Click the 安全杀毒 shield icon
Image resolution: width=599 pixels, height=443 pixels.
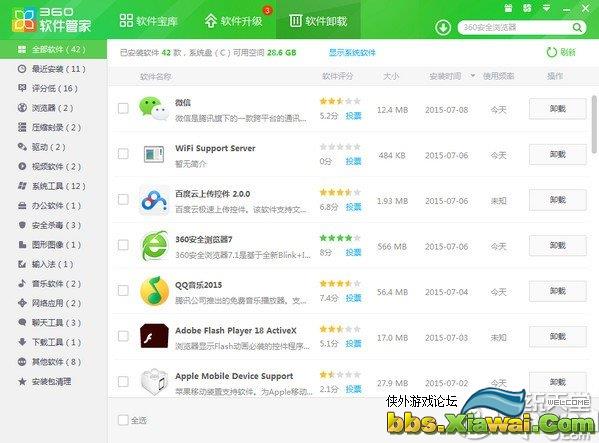click(22, 225)
